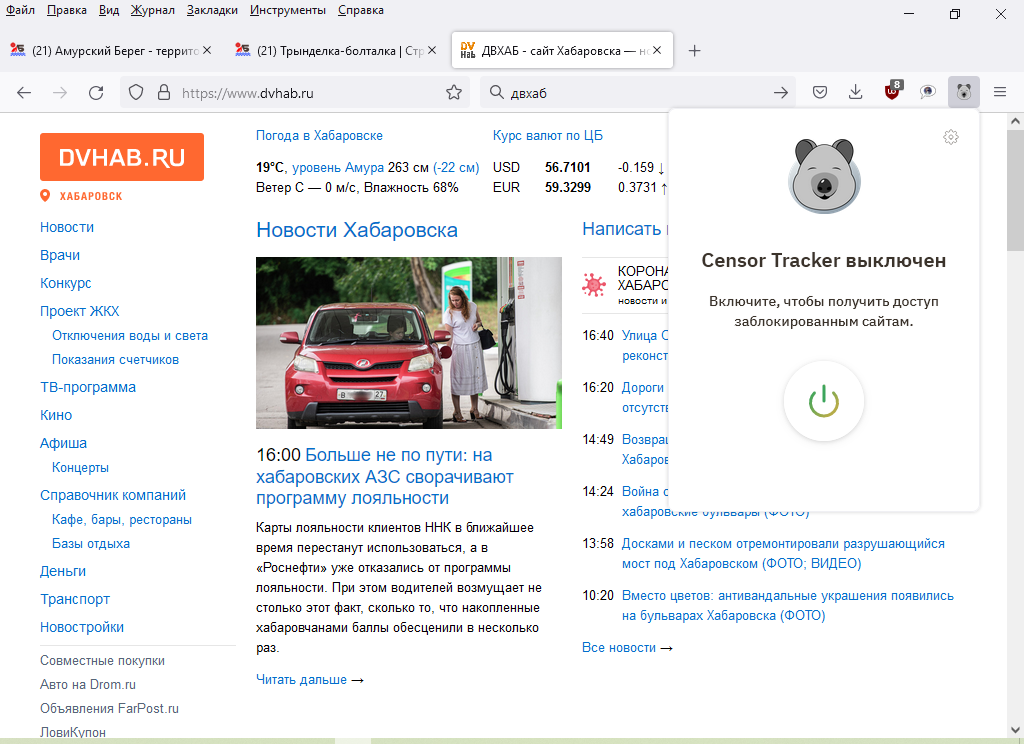1024x744 pixels.
Task: Click the ХАБАРОВСК location pin
Action: [45, 195]
